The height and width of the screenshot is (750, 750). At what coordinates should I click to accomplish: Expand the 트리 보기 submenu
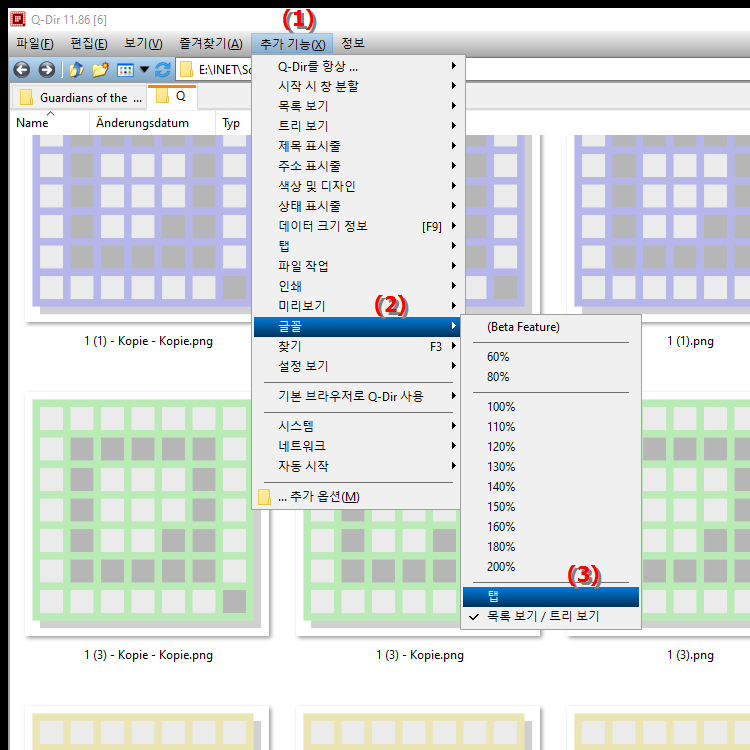click(357, 126)
